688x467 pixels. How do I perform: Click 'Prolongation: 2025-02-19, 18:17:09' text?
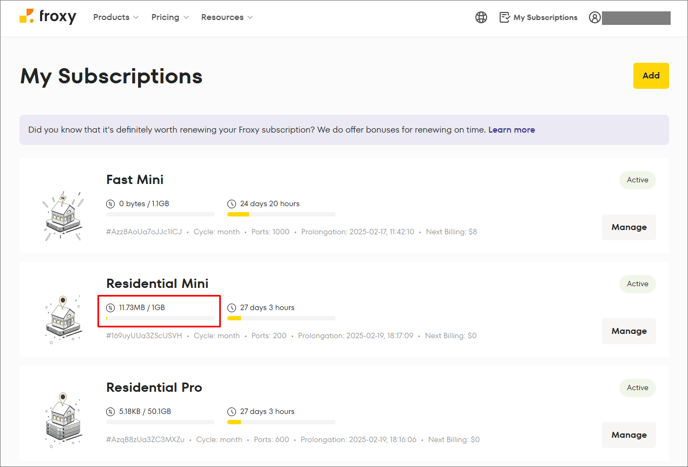pyautogui.click(x=356, y=336)
